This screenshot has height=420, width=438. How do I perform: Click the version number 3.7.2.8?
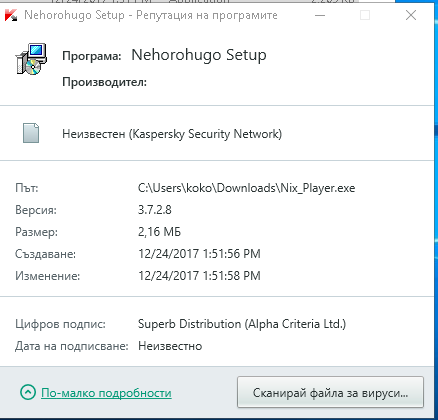point(155,210)
